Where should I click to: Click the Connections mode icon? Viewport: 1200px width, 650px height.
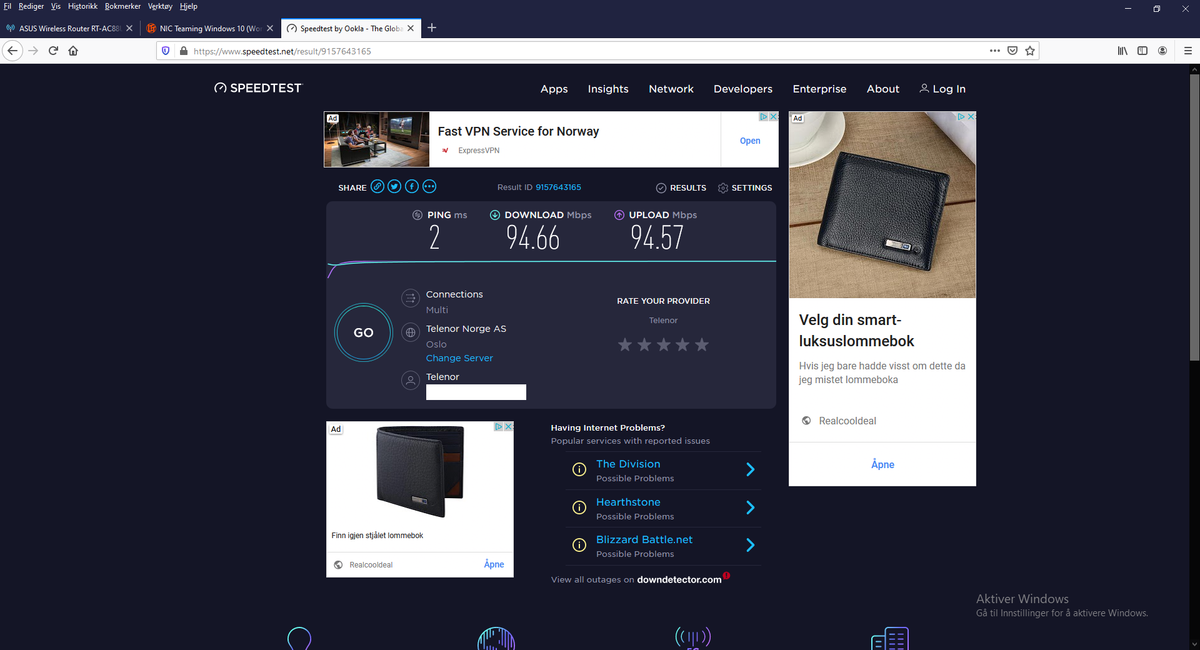(410, 298)
